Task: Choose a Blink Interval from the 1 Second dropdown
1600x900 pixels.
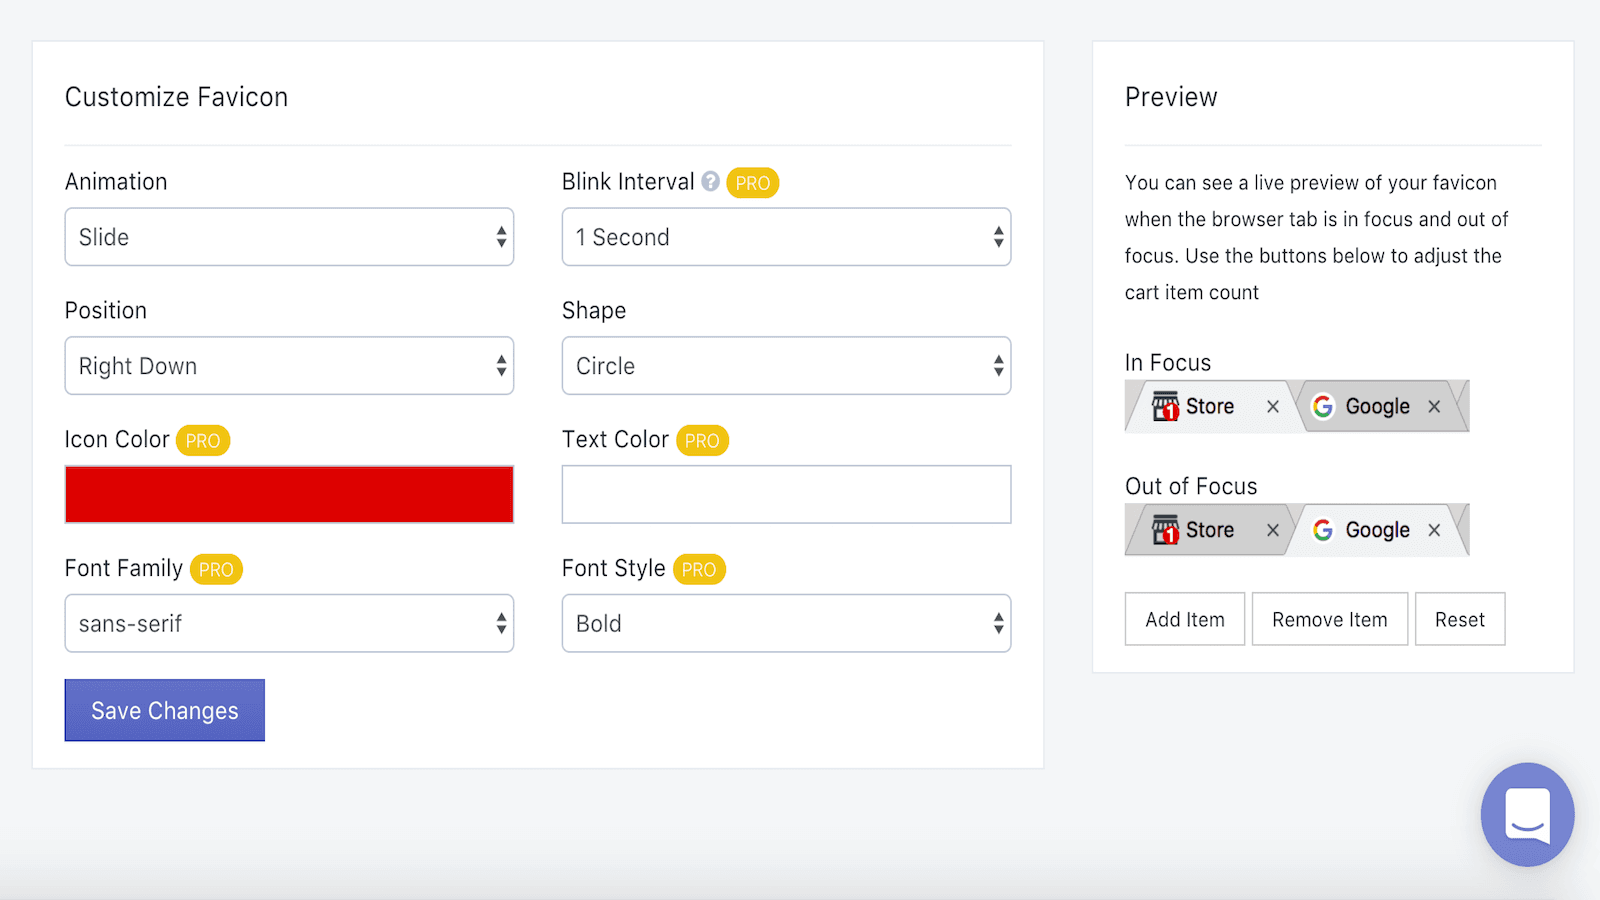Action: coord(786,237)
